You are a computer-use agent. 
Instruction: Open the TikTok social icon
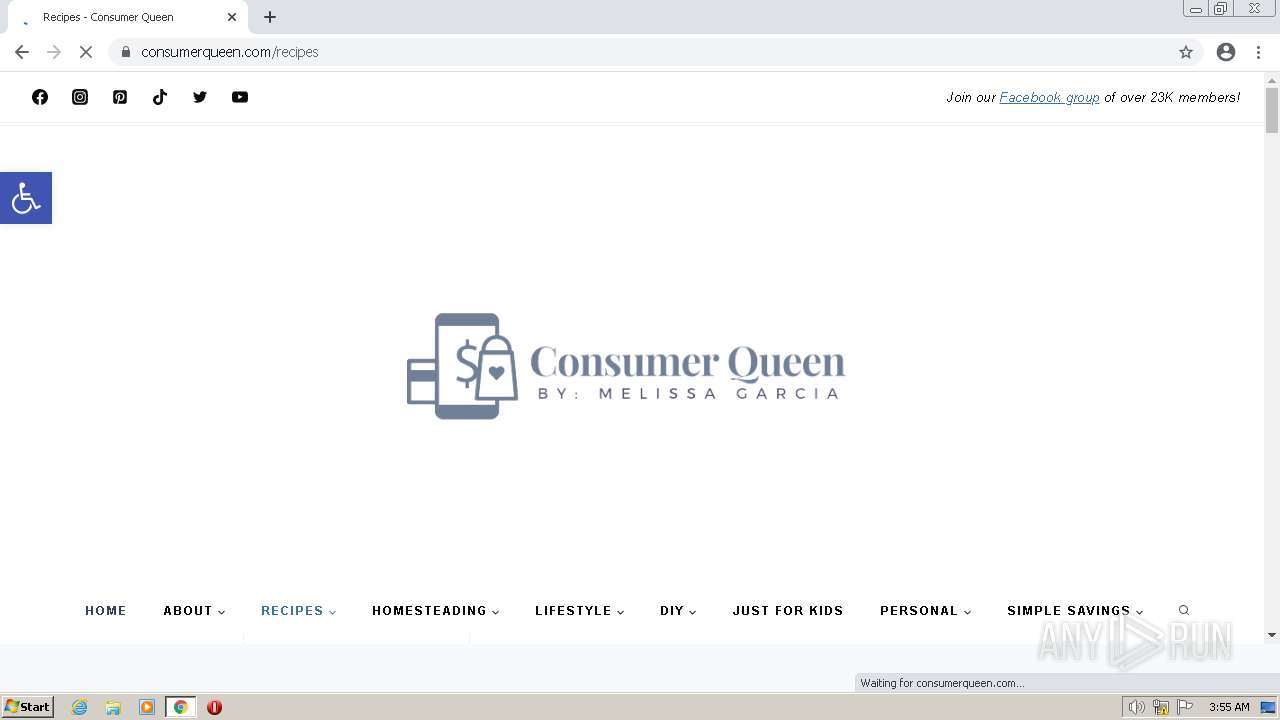point(160,97)
